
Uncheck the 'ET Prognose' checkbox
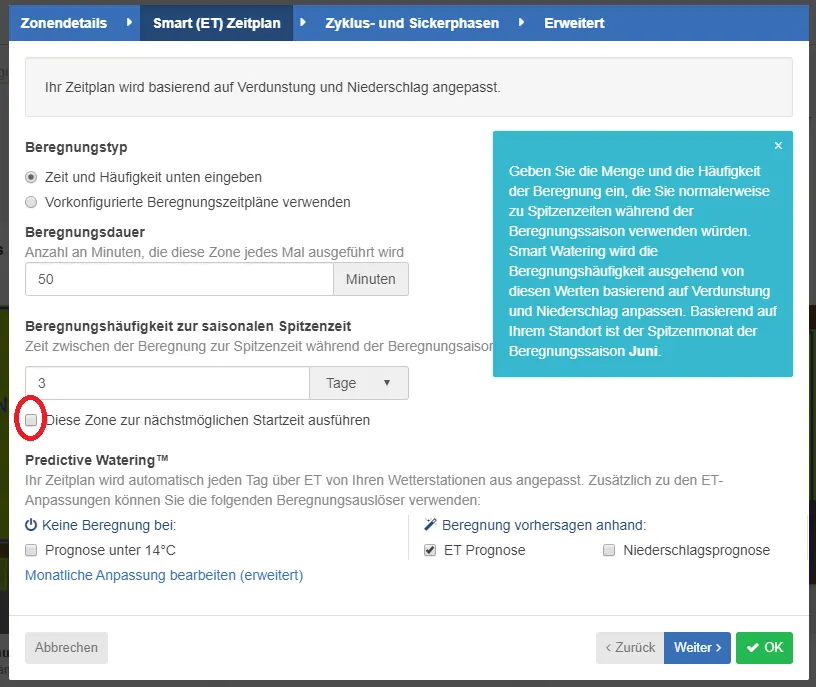pyautogui.click(x=431, y=550)
